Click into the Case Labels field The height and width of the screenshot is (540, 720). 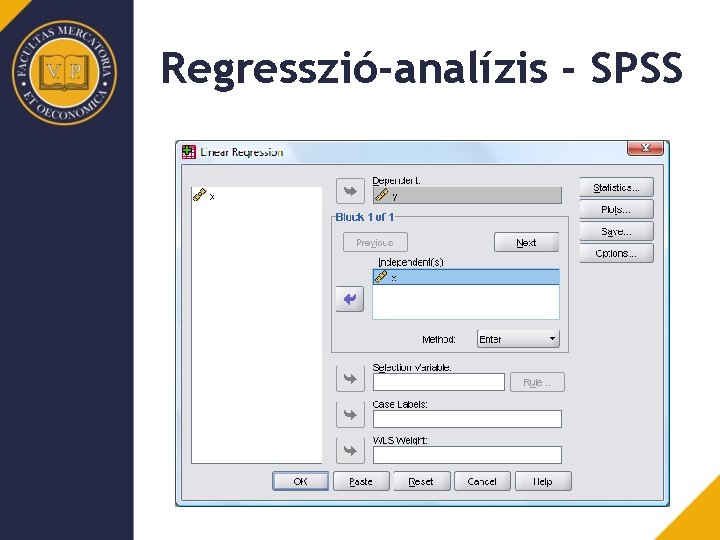[467, 419]
